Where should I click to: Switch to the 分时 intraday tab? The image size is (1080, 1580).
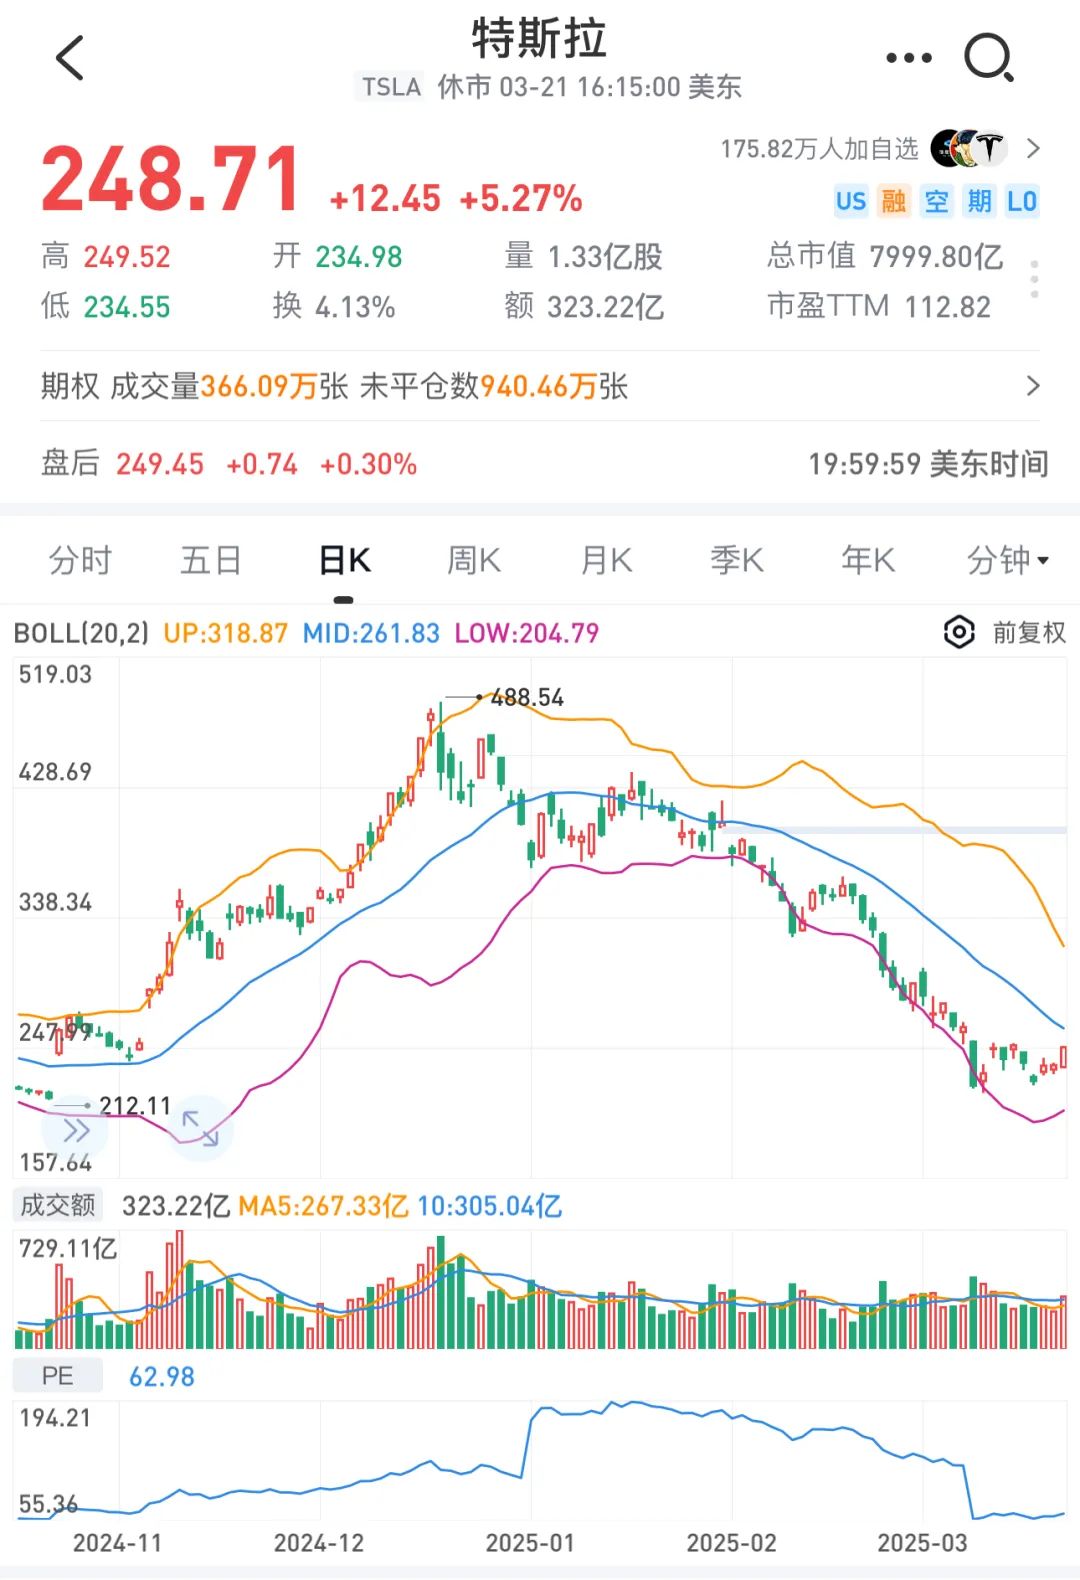click(x=80, y=560)
